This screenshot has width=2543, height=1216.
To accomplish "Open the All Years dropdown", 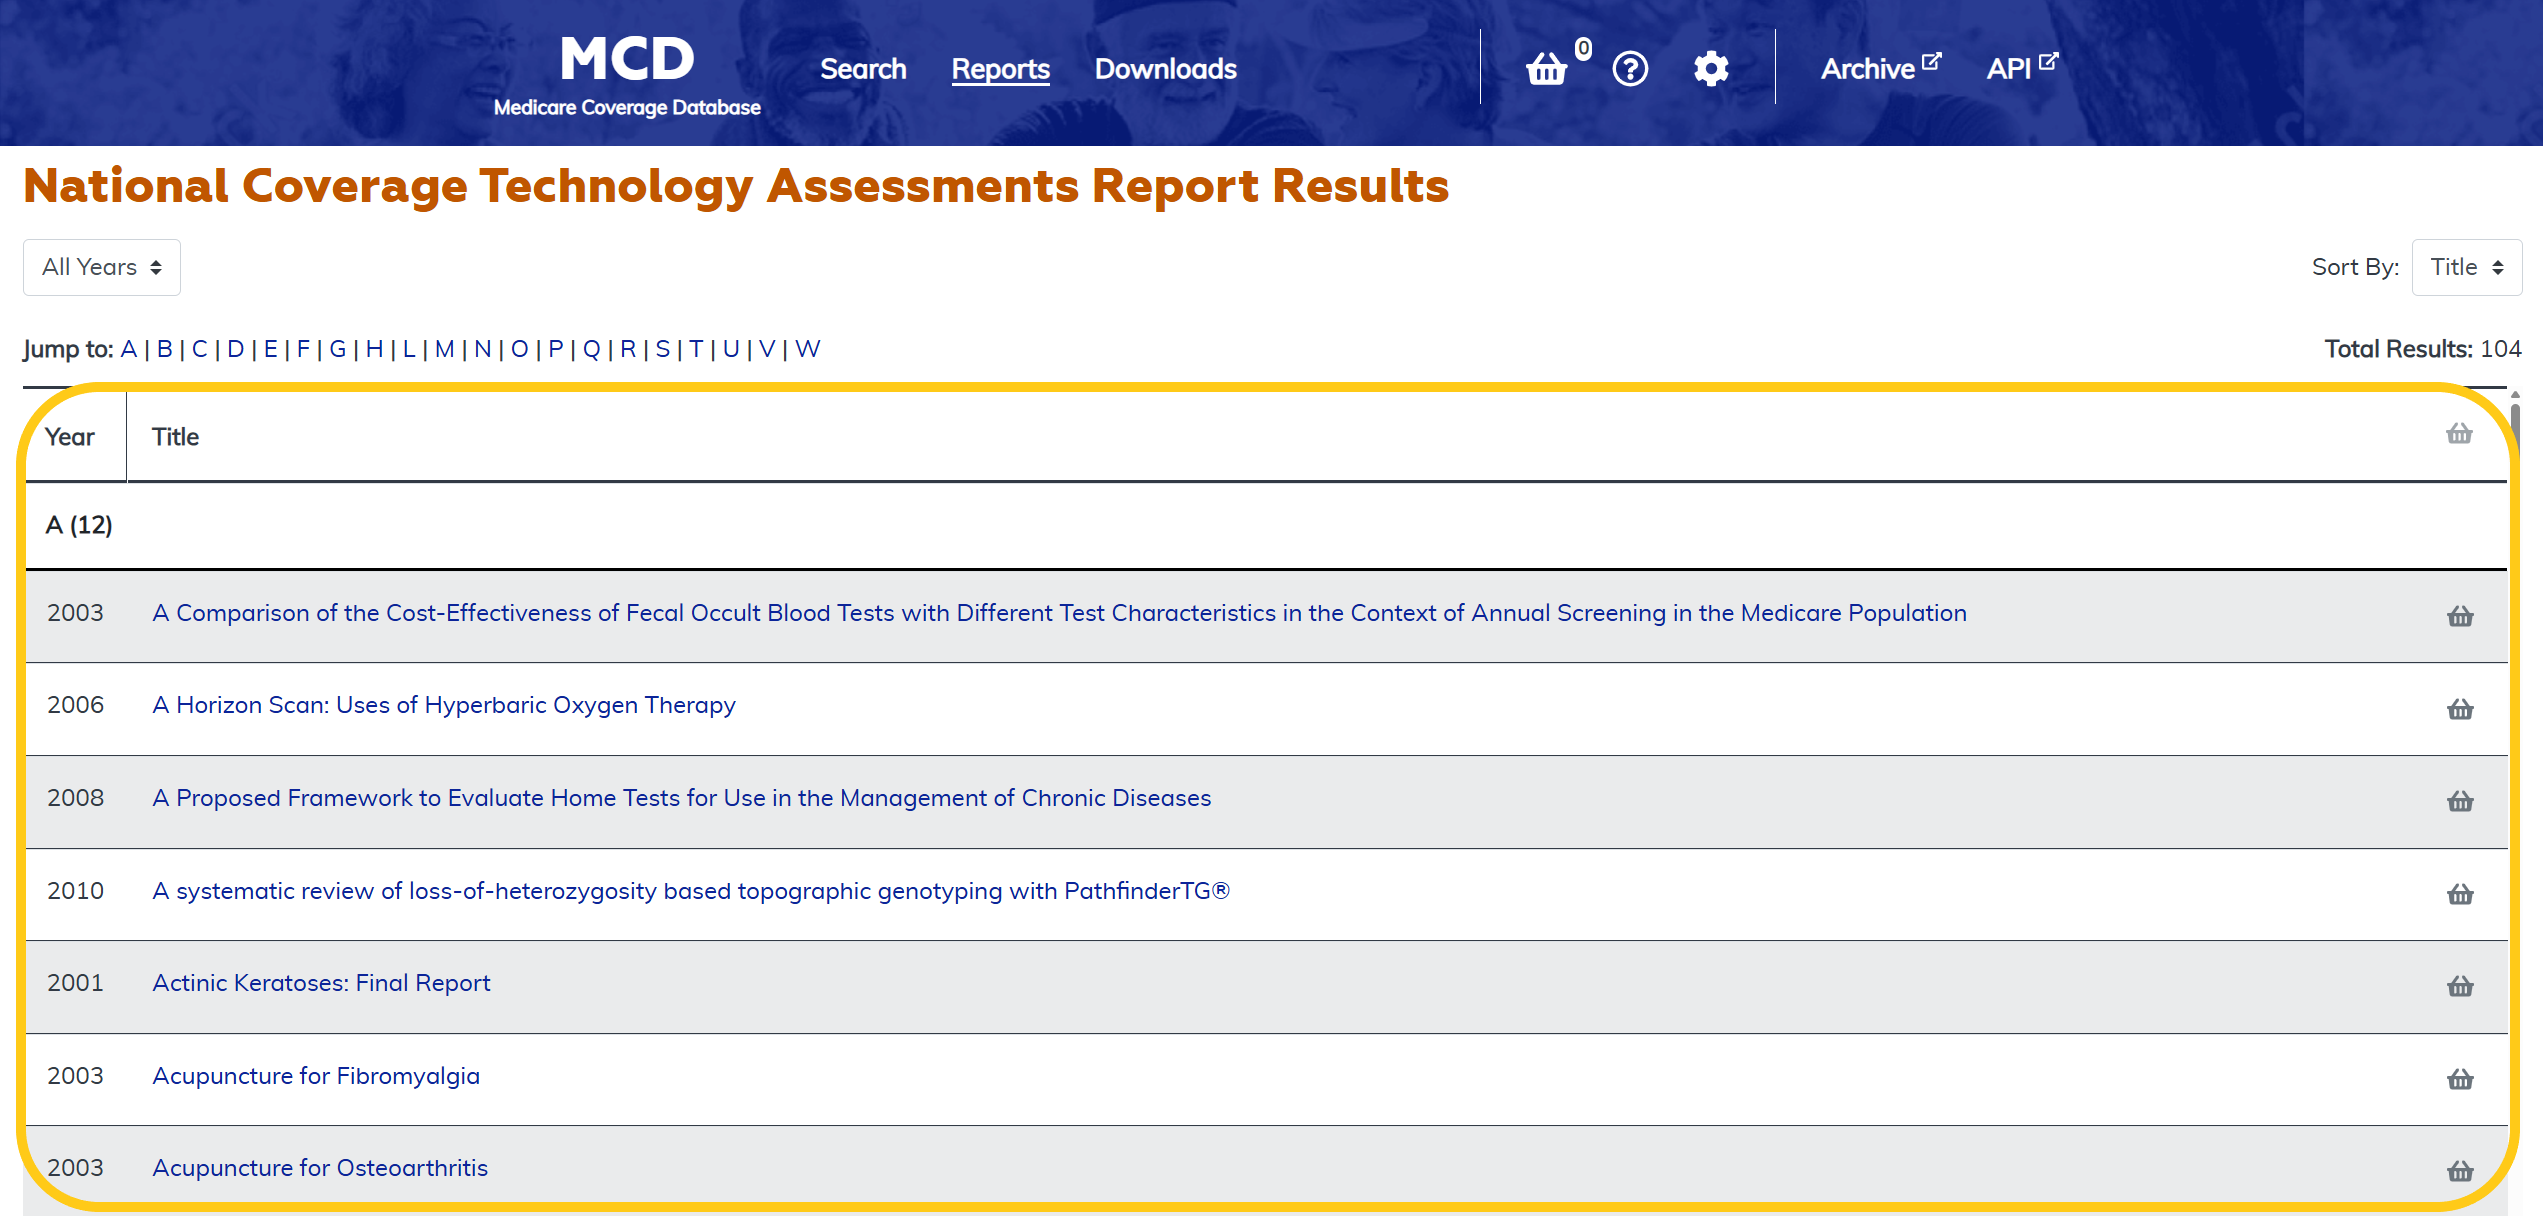I will 102,267.
